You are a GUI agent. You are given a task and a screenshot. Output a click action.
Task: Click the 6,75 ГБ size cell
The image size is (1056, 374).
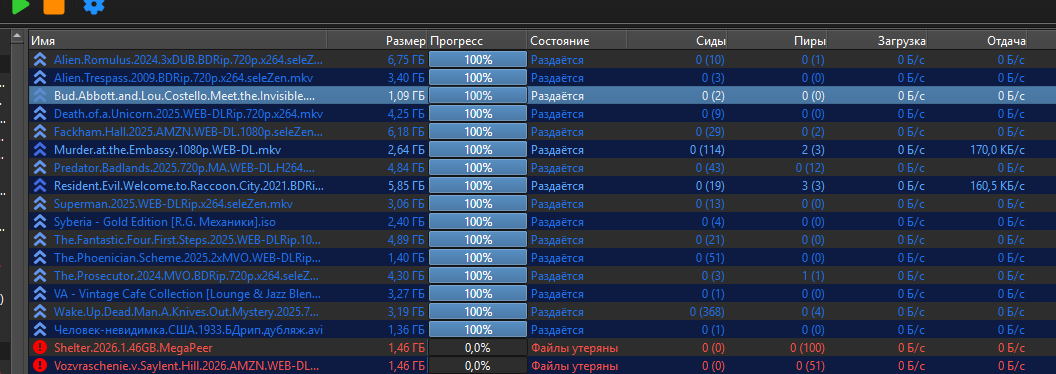[x=406, y=59]
